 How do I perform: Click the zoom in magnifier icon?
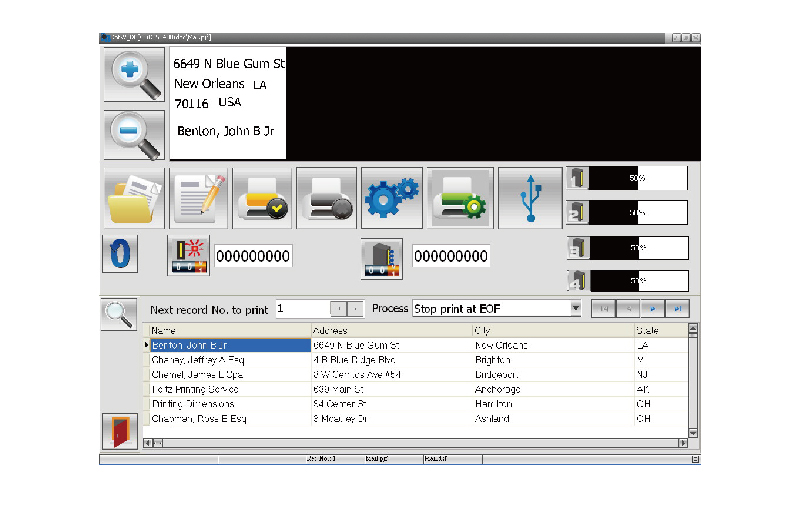[134, 75]
